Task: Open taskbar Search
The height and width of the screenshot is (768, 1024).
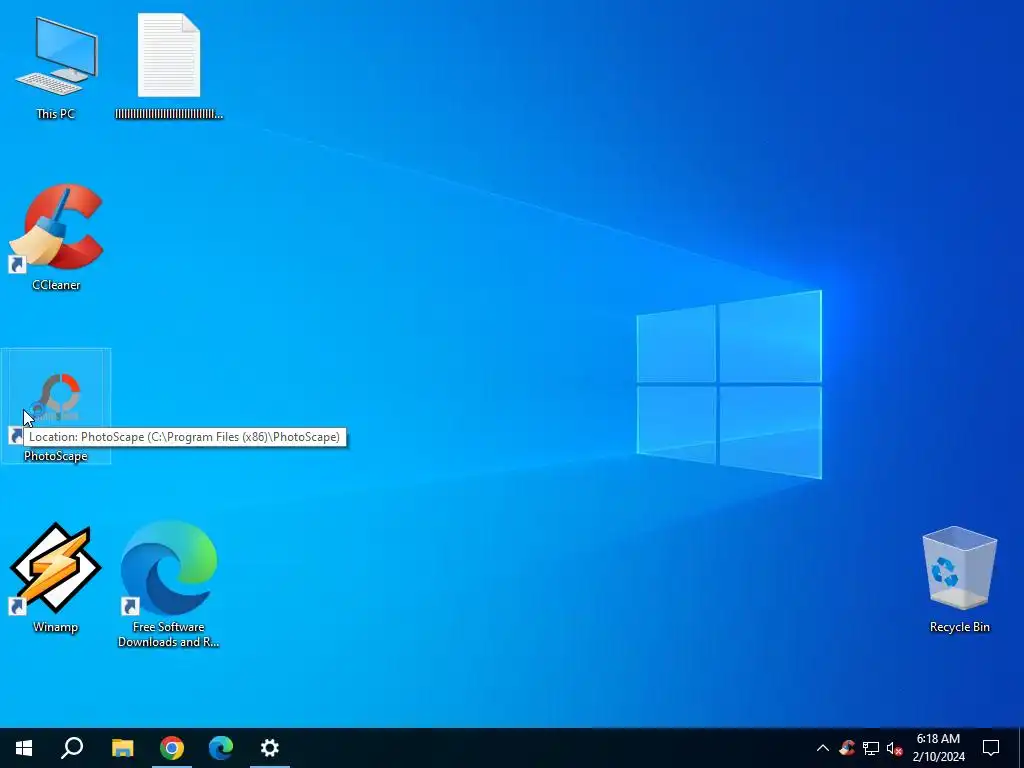Action: coord(72,748)
